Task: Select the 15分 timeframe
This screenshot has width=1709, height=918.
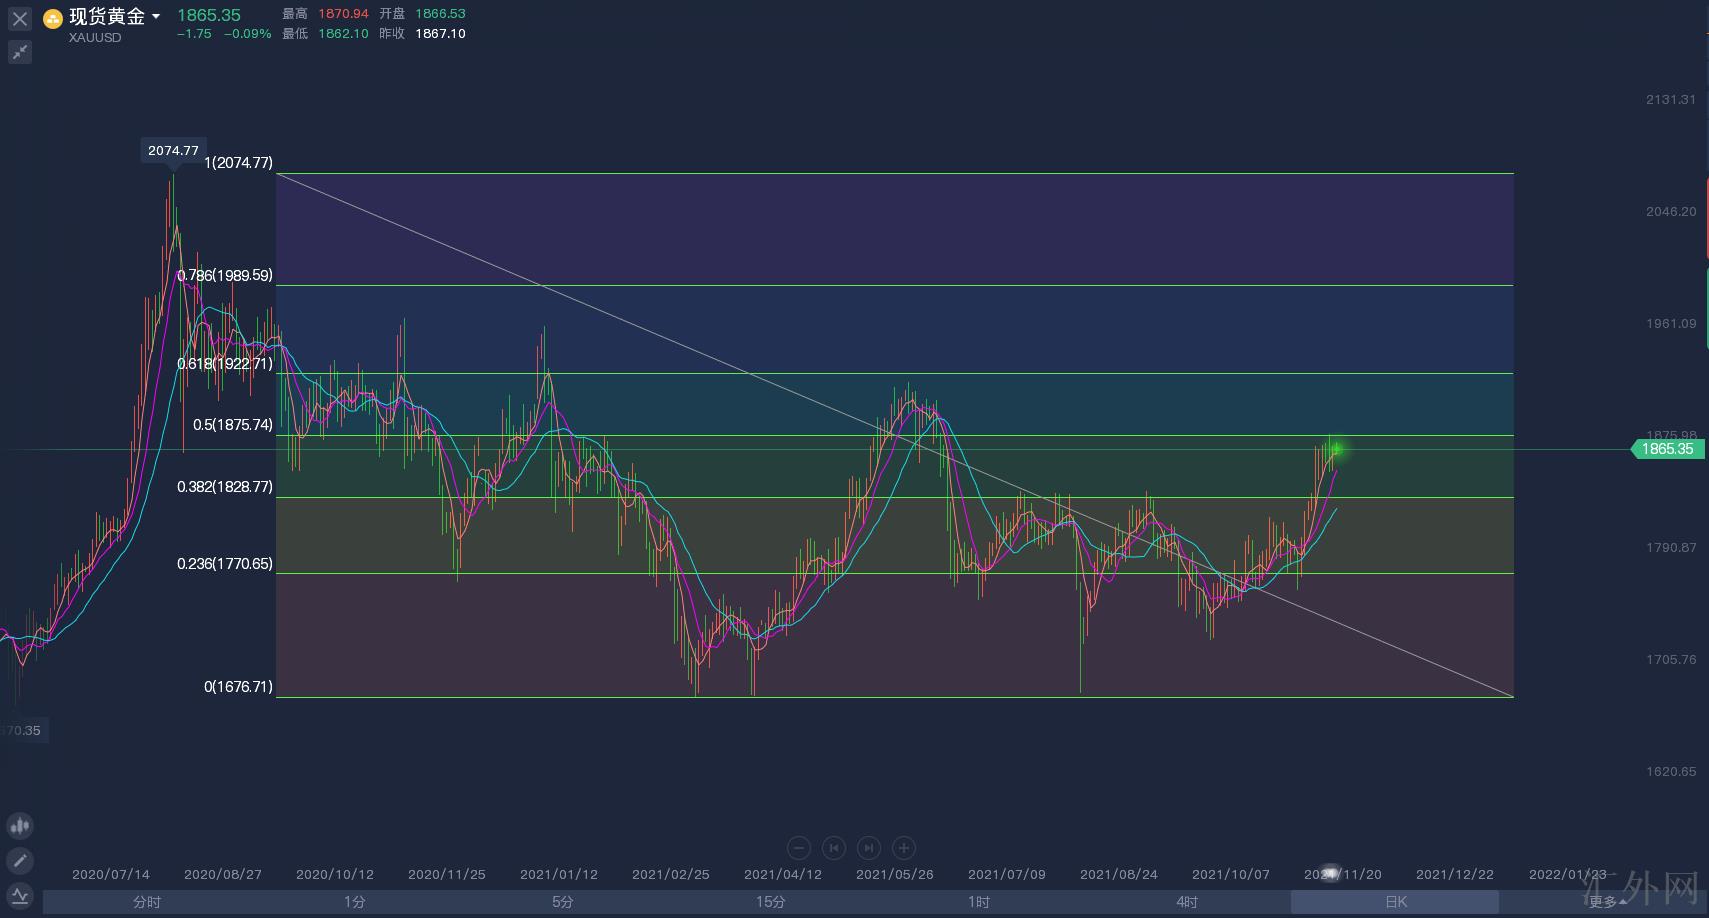Action: click(x=771, y=902)
